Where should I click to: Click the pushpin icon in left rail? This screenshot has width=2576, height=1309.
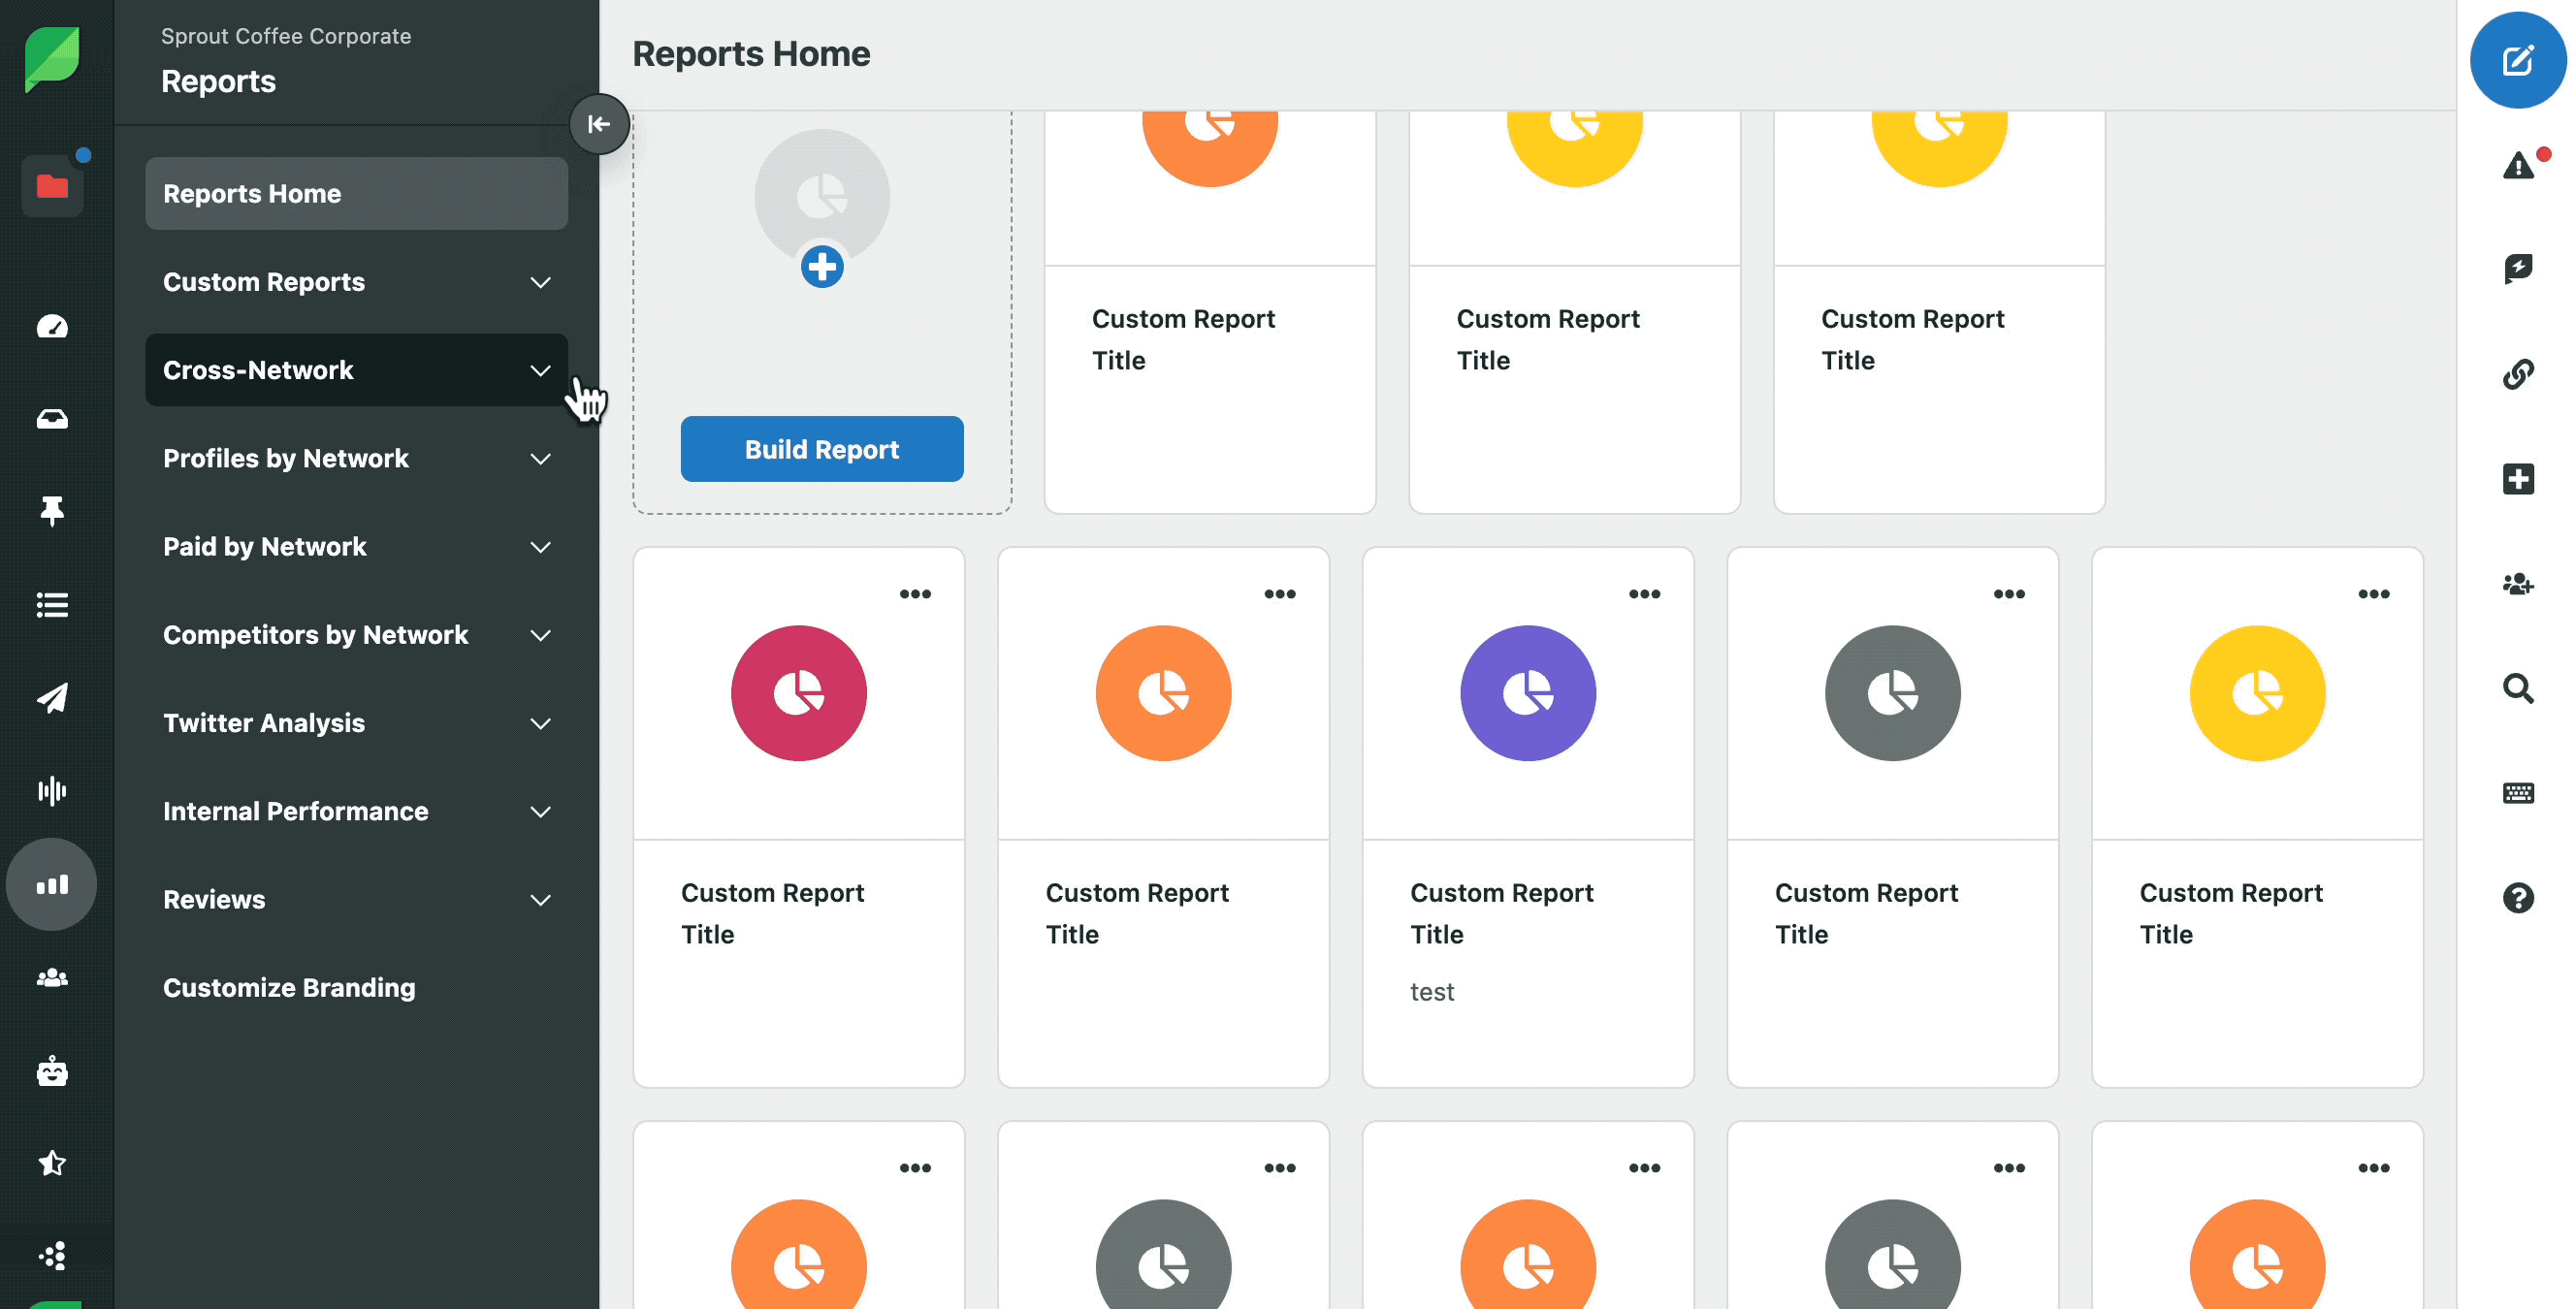pyautogui.click(x=52, y=511)
